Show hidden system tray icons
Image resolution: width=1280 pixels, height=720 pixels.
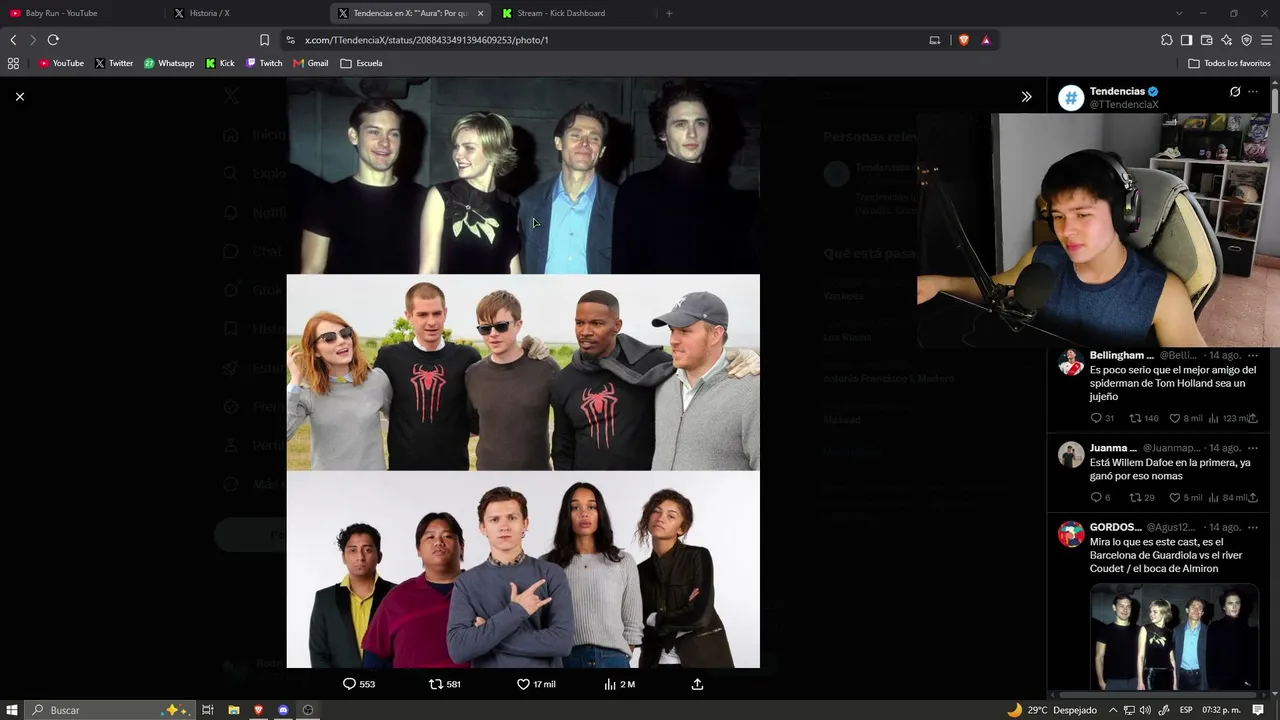(x=1112, y=710)
